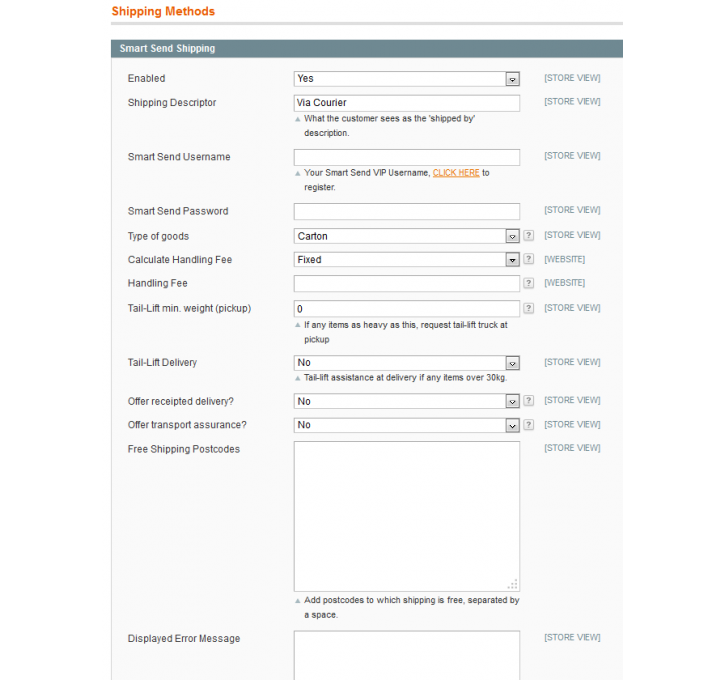Viewport: 725px width, 680px height.
Task: Click the Handling Fee label
Action: (157, 283)
